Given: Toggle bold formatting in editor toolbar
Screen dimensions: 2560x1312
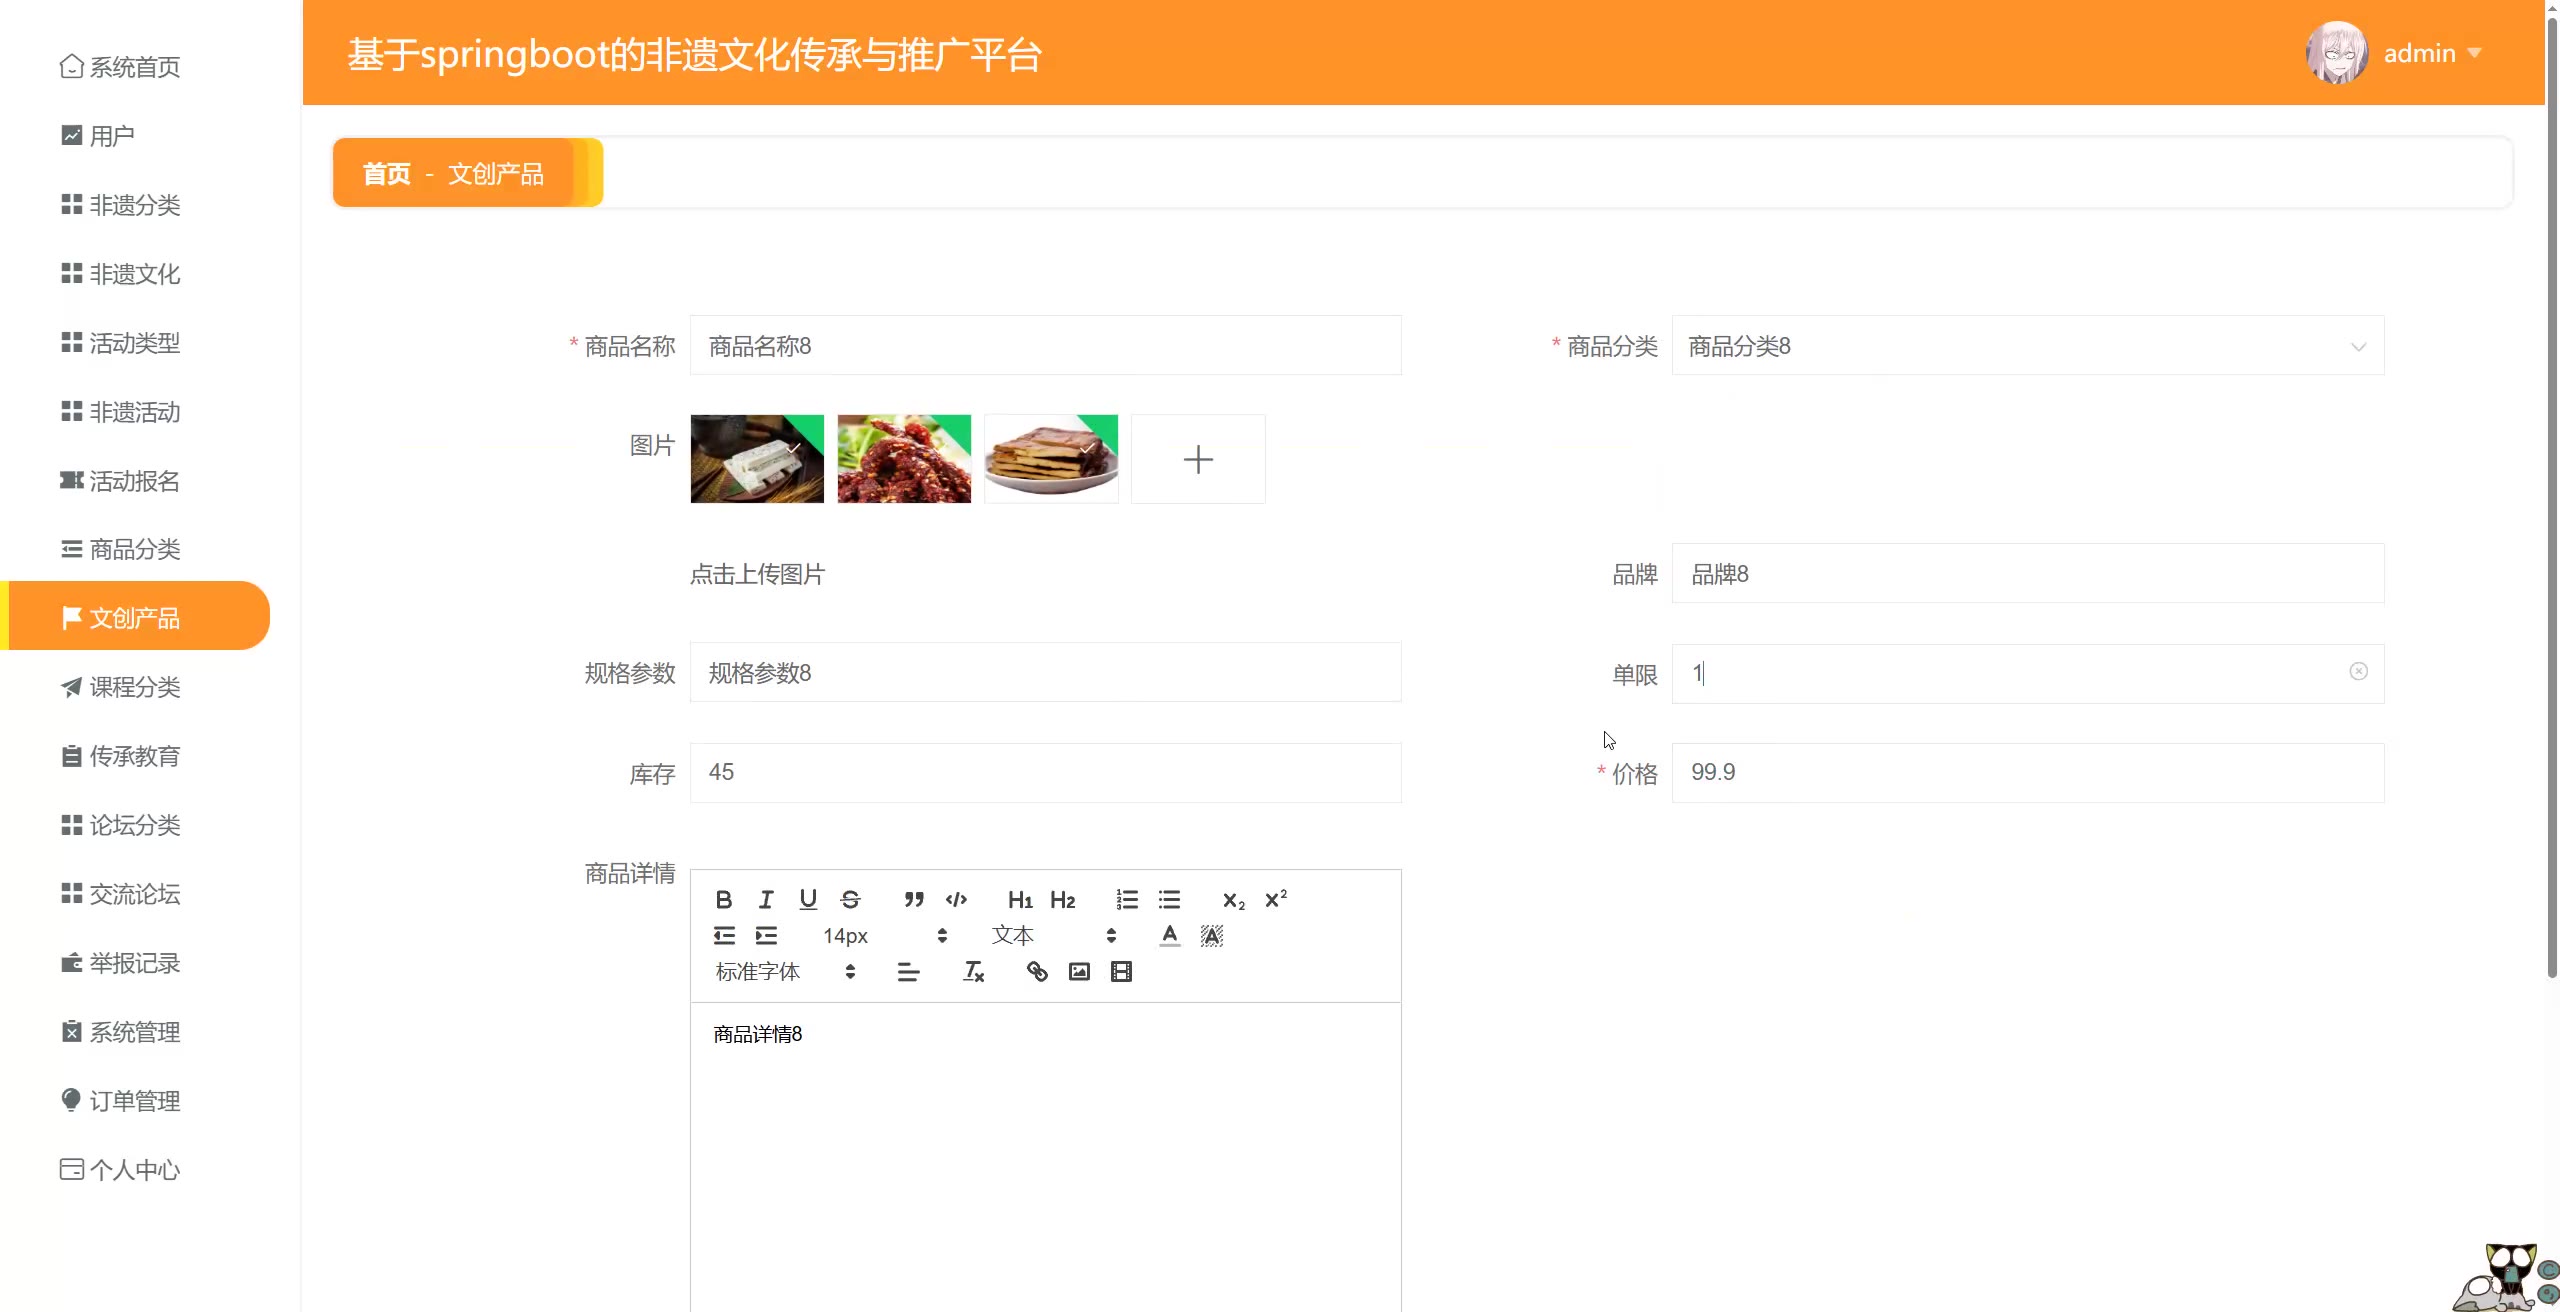Looking at the screenshot, I should [724, 899].
